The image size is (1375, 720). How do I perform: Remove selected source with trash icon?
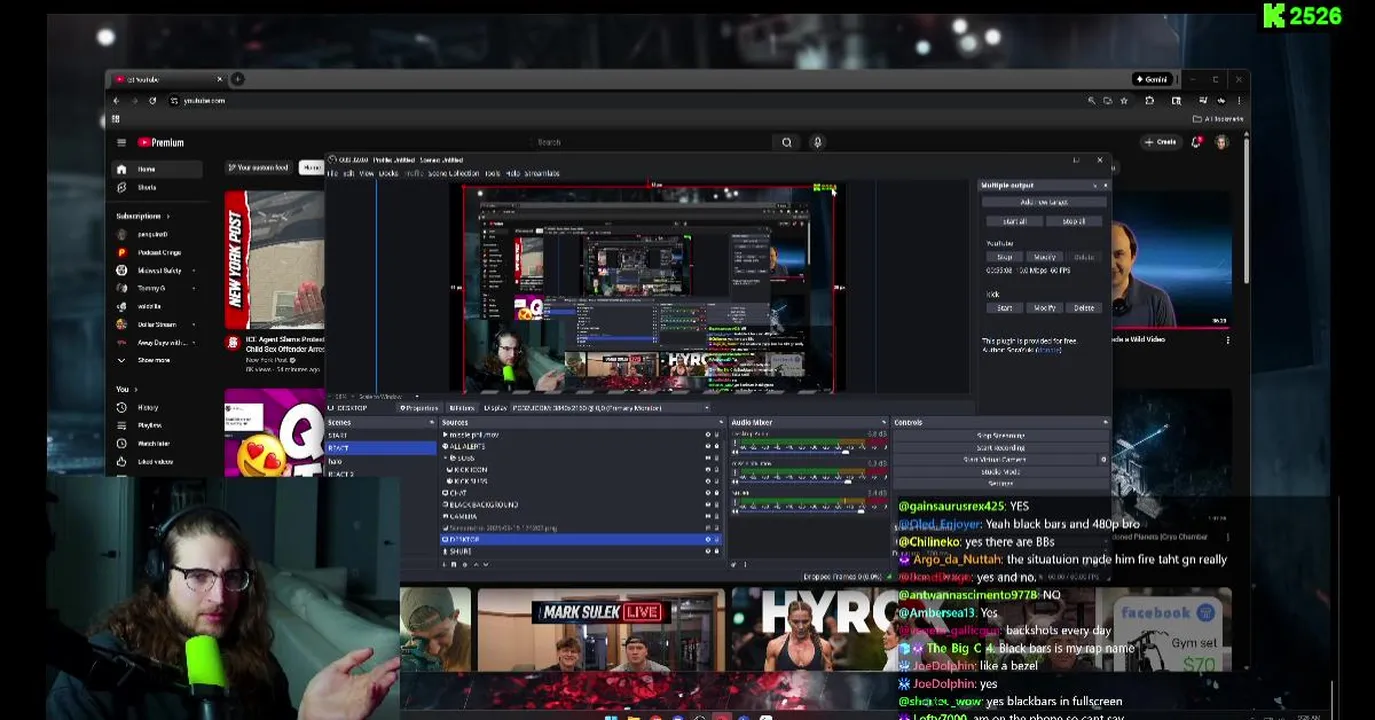(454, 564)
